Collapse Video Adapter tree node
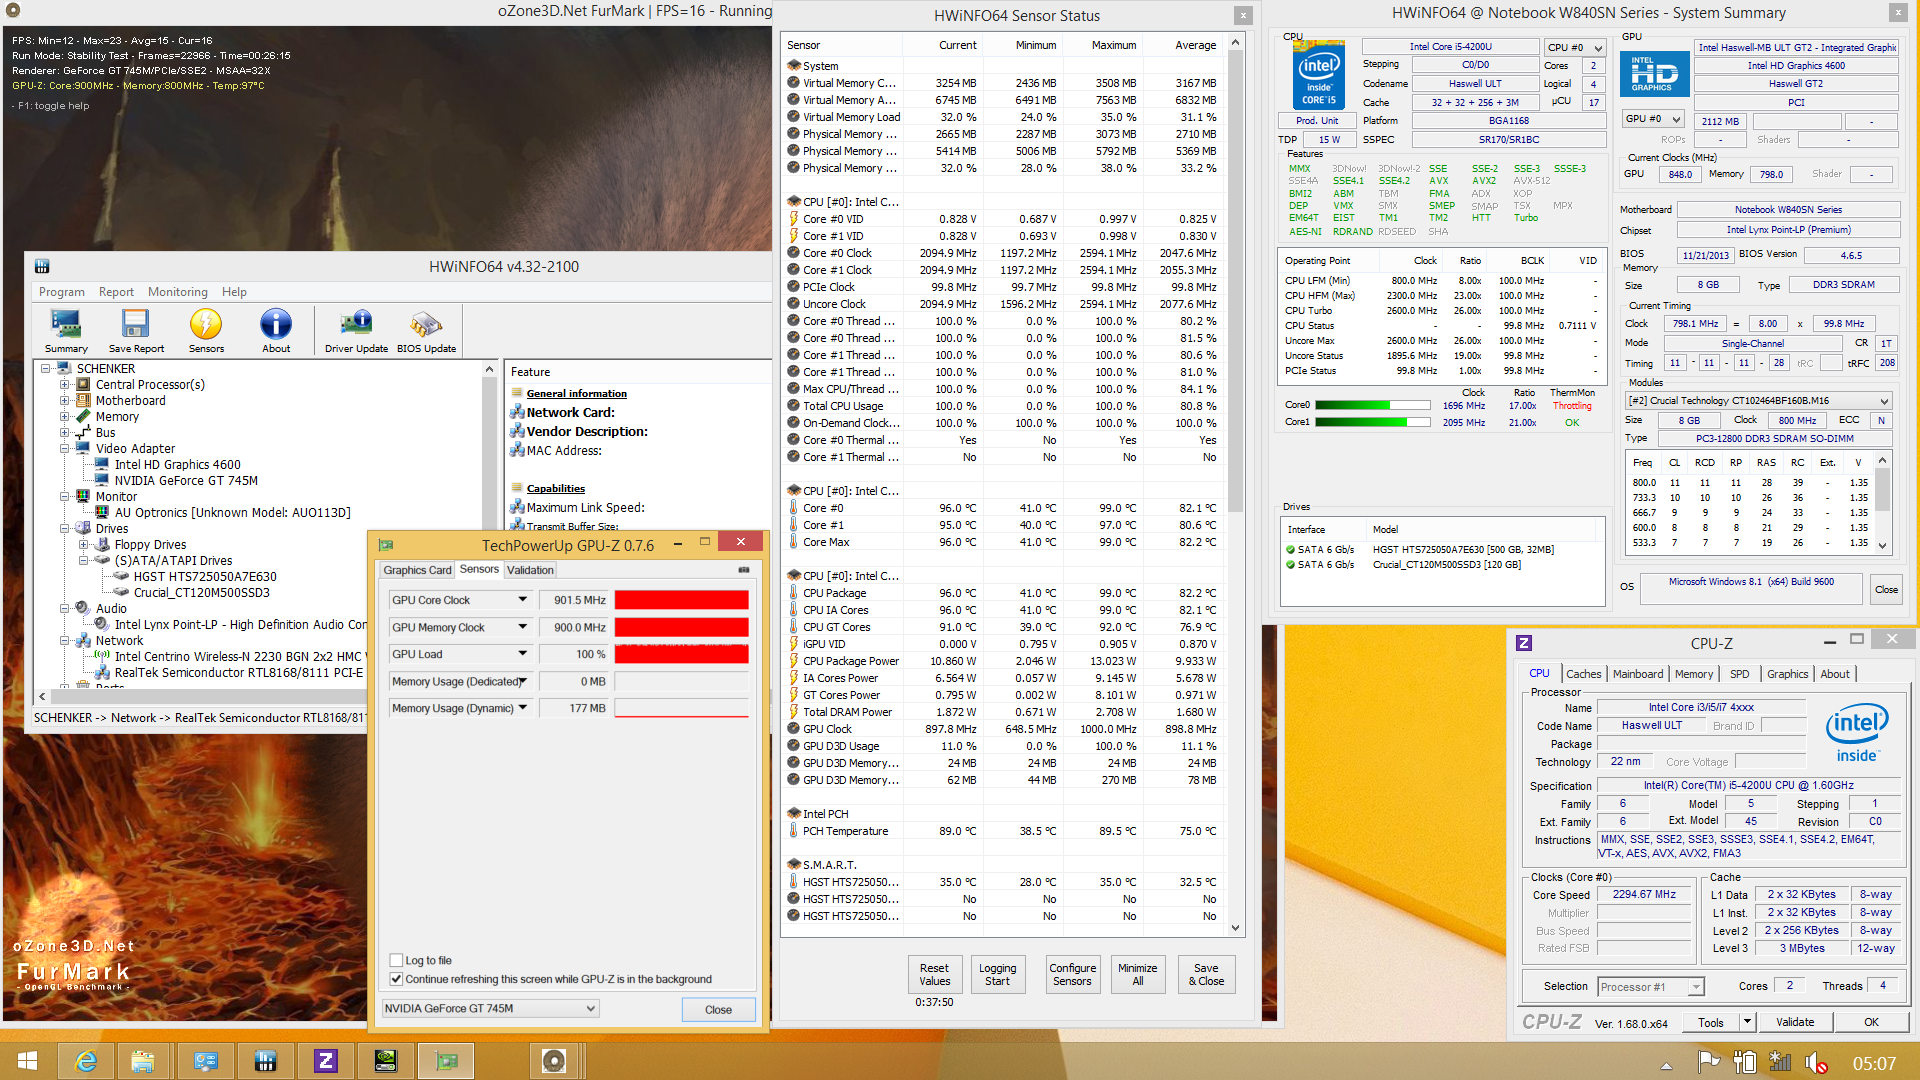The height and width of the screenshot is (1080, 1920). pyautogui.click(x=65, y=449)
